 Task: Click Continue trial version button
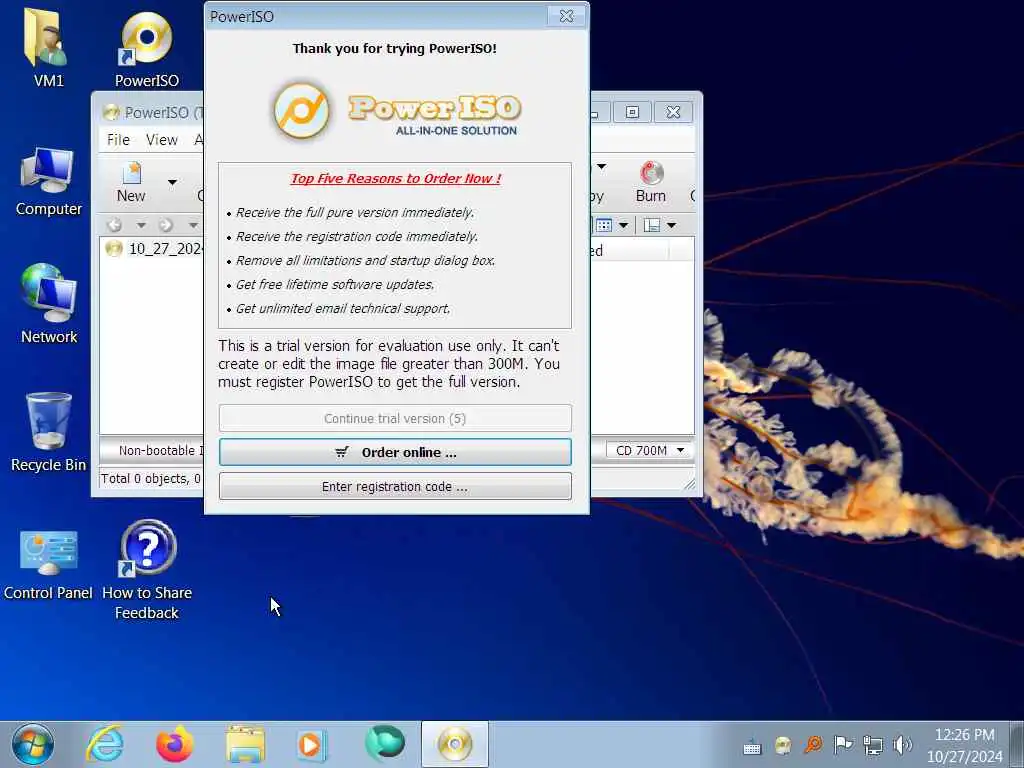click(395, 418)
